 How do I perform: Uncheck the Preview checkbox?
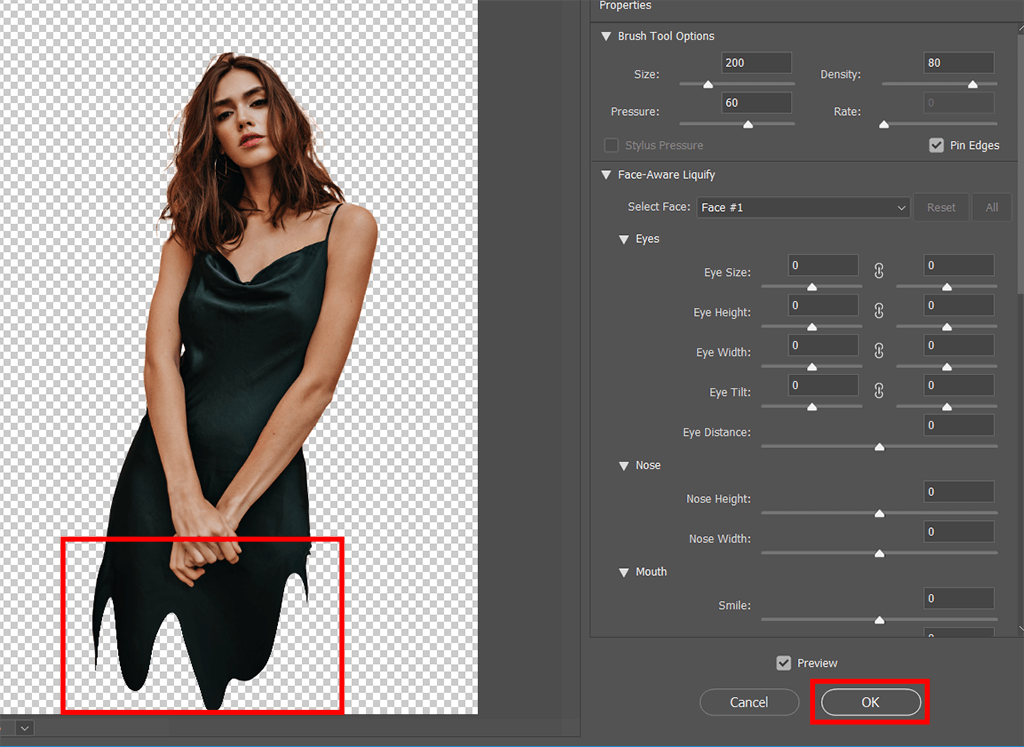pos(784,663)
